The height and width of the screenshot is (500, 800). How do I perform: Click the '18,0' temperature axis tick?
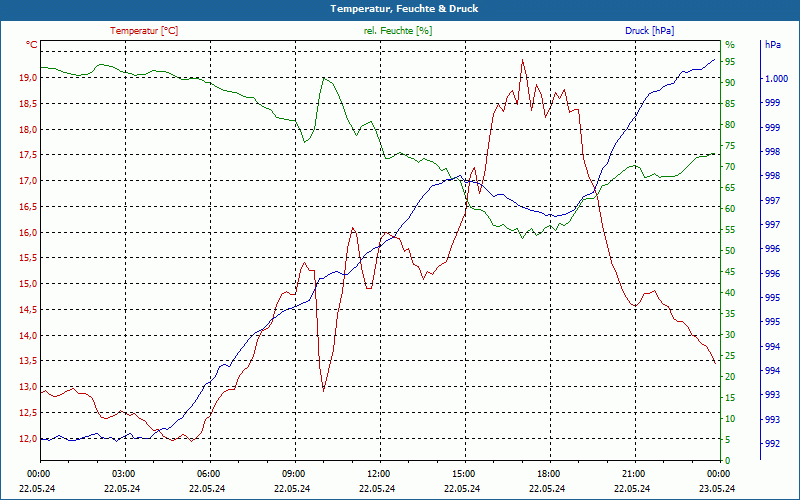pos(28,129)
